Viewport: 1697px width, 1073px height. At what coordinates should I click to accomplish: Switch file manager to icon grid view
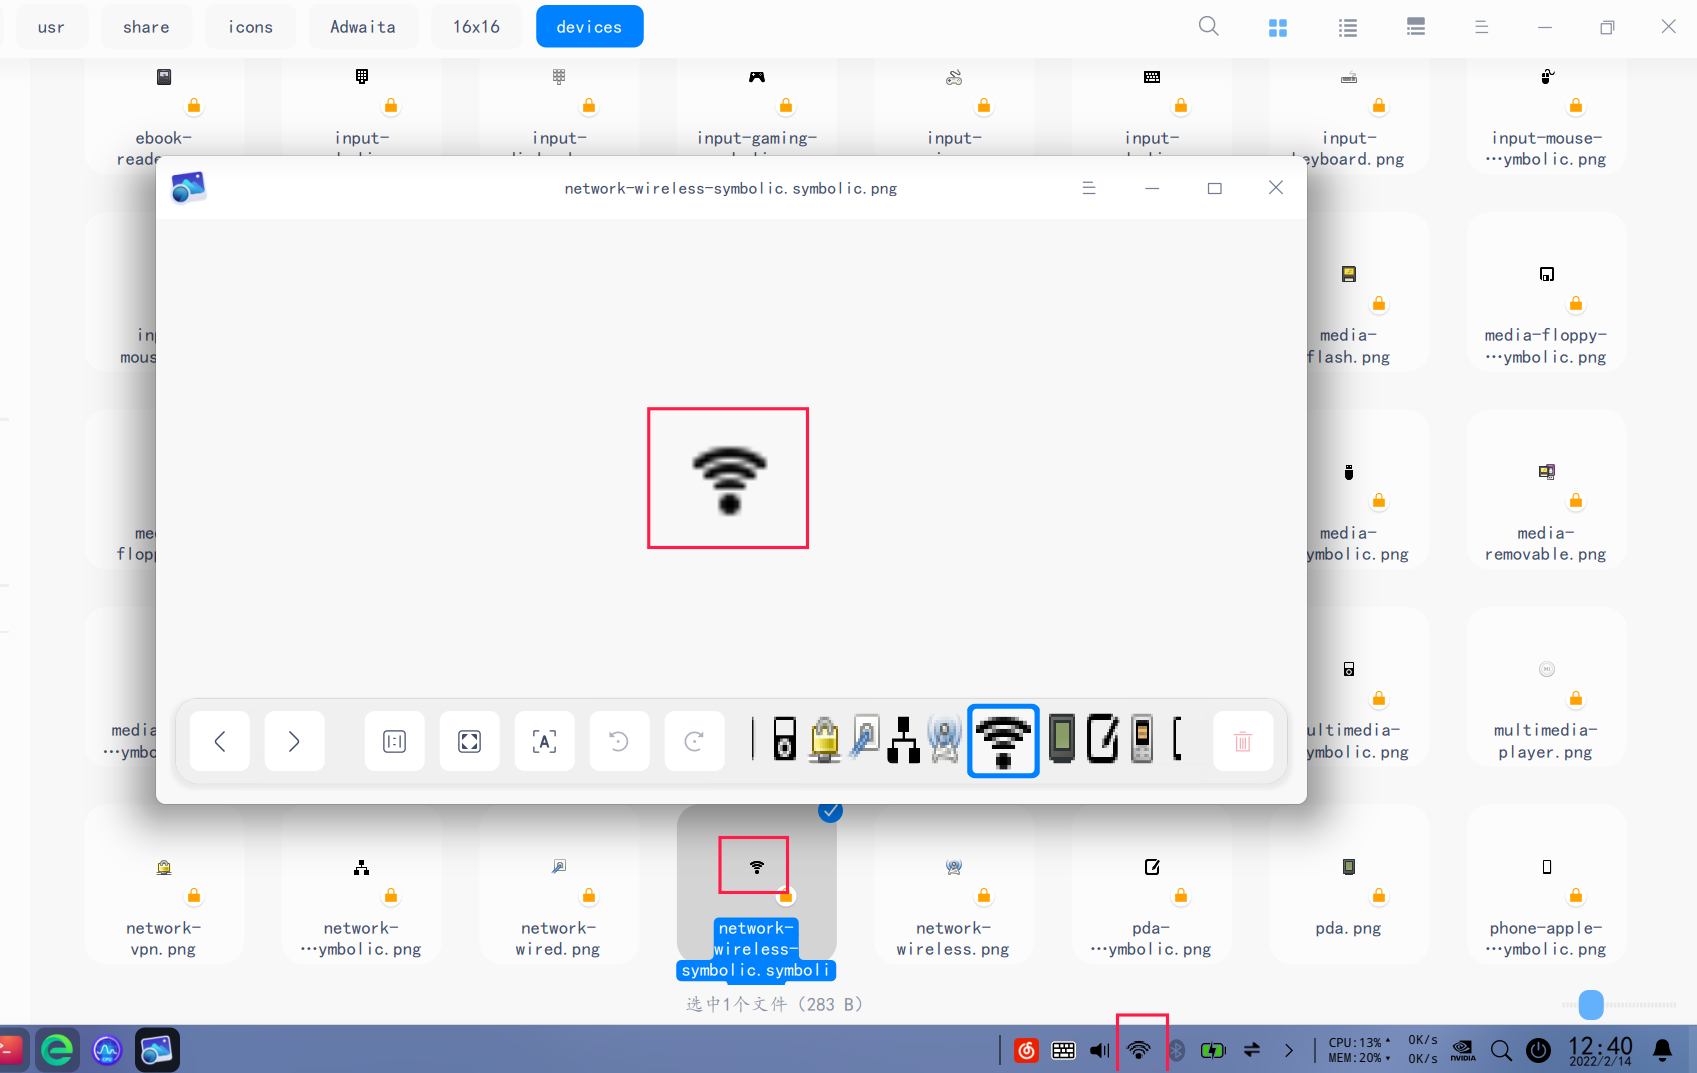pos(1278,28)
